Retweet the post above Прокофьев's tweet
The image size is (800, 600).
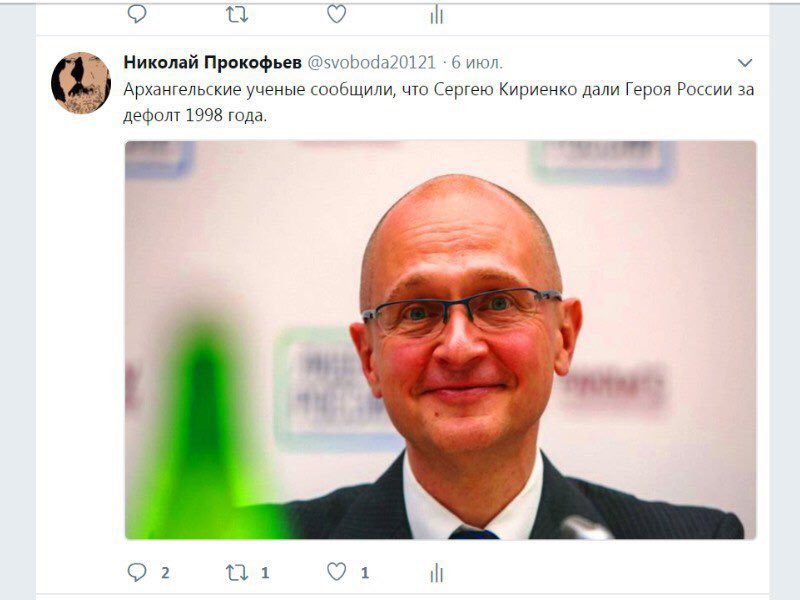pos(237,14)
